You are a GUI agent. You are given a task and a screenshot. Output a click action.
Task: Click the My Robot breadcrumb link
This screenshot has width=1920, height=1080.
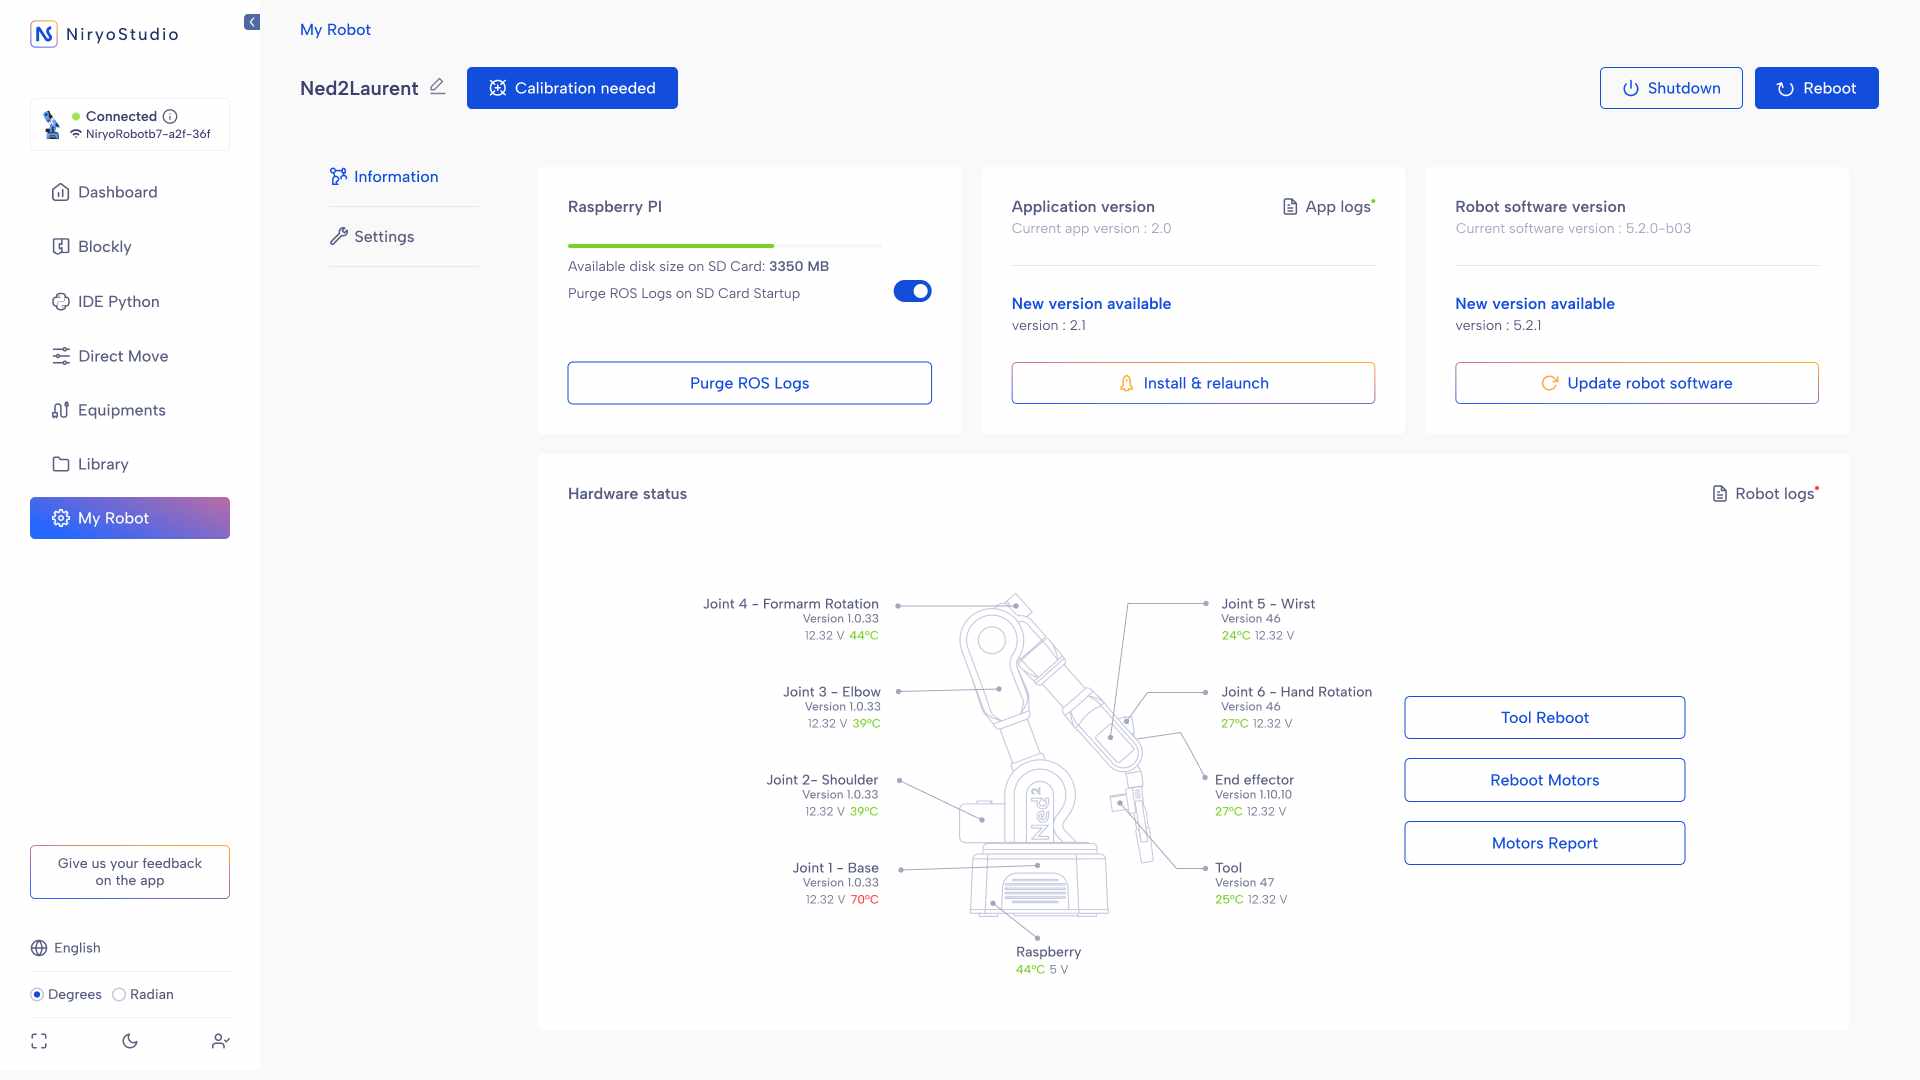point(335,30)
